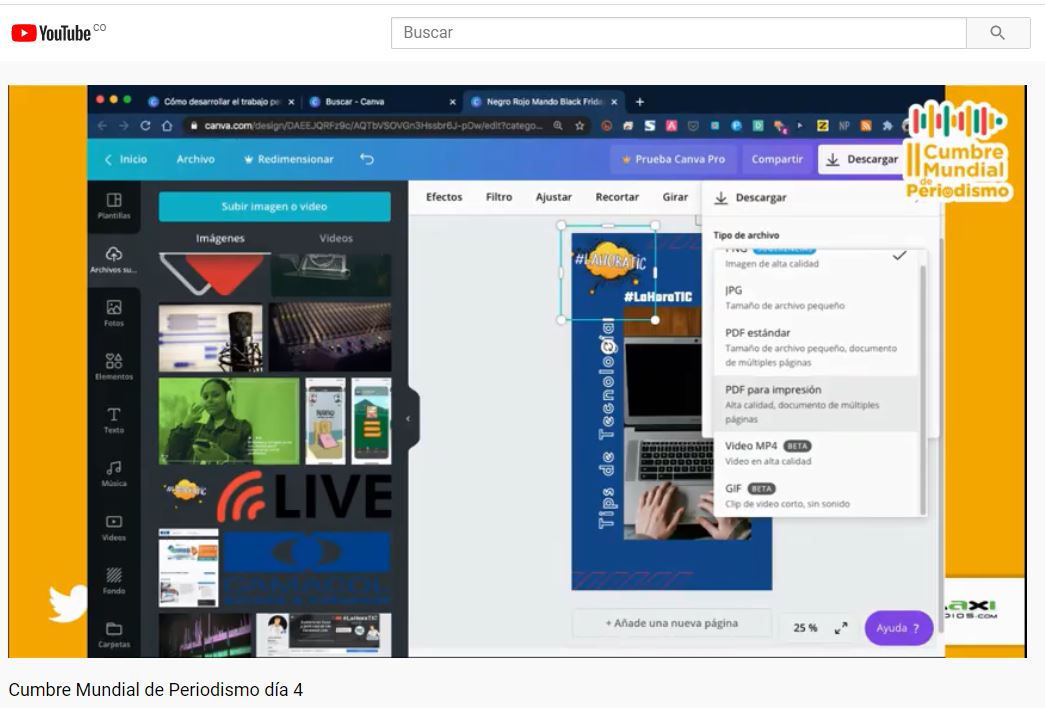Viewport: 1045px width, 708px height.
Task: Open Filtro in image toolbar
Action: 499,197
